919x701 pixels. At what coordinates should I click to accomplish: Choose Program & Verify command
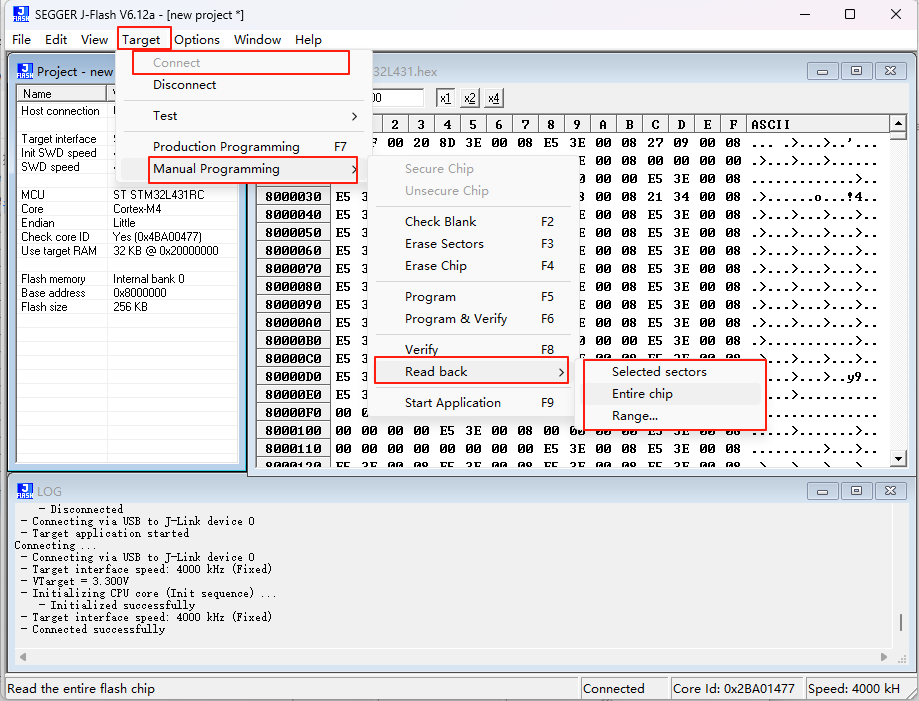pyautogui.click(x=472, y=319)
